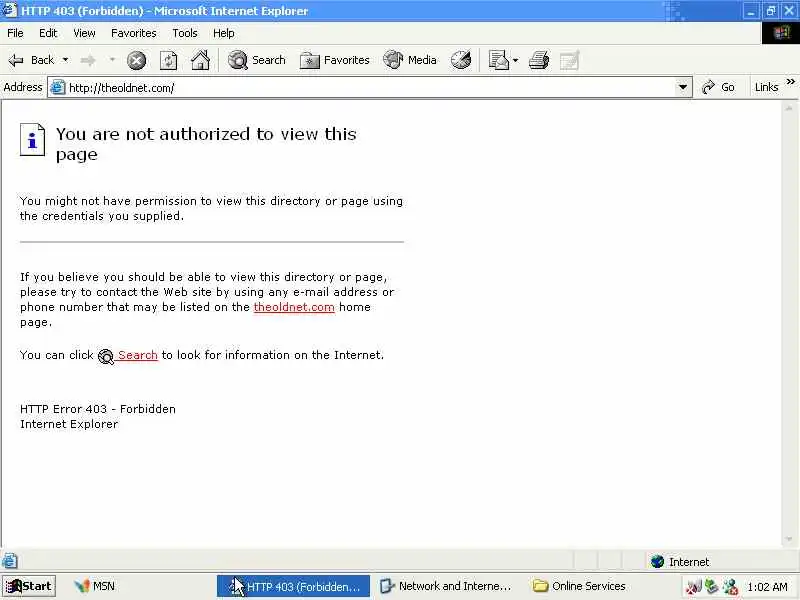Expand the Links toolbar chevron
This screenshot has width=800, height=600.
[x=790, y=82]
